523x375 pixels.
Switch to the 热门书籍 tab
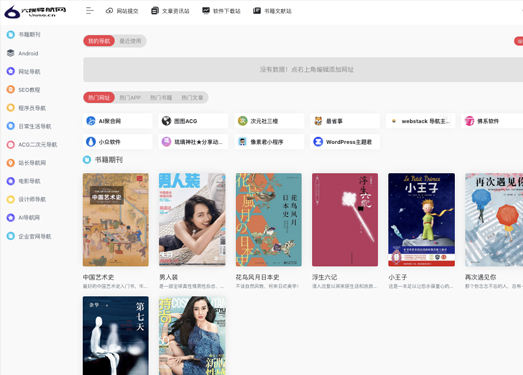point(161,97)
